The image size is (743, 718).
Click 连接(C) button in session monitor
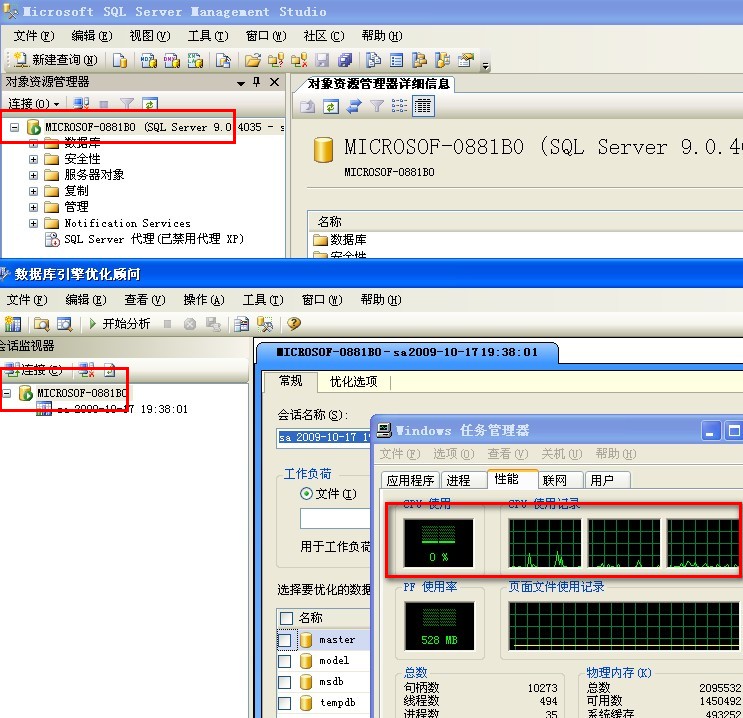(34, 370)
